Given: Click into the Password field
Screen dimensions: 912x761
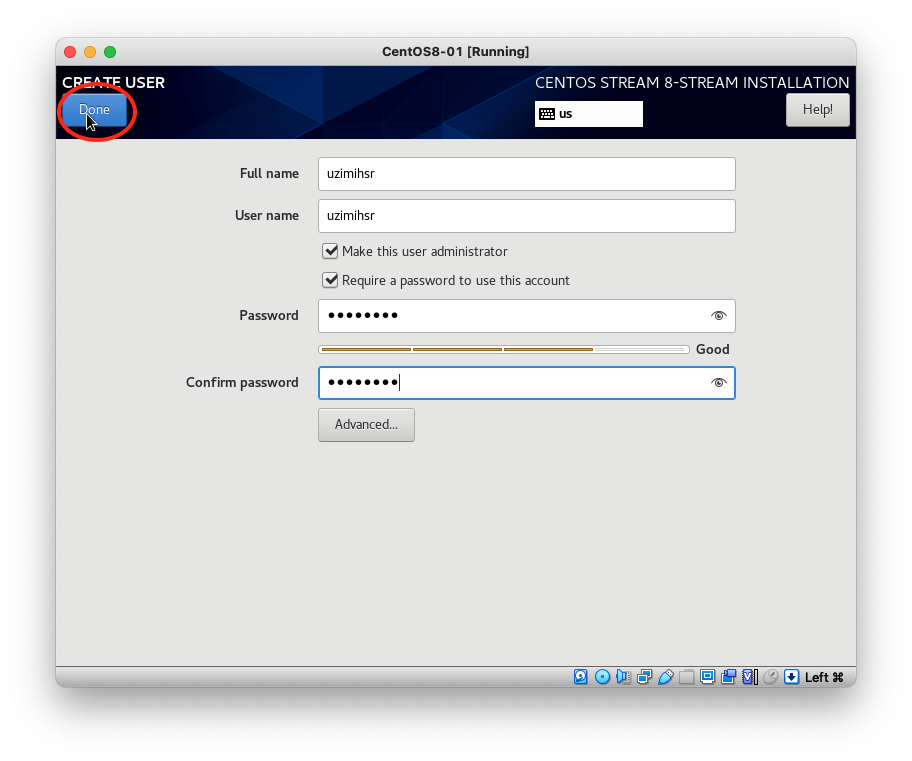Looking at the screenshot, I should (526, 316).
